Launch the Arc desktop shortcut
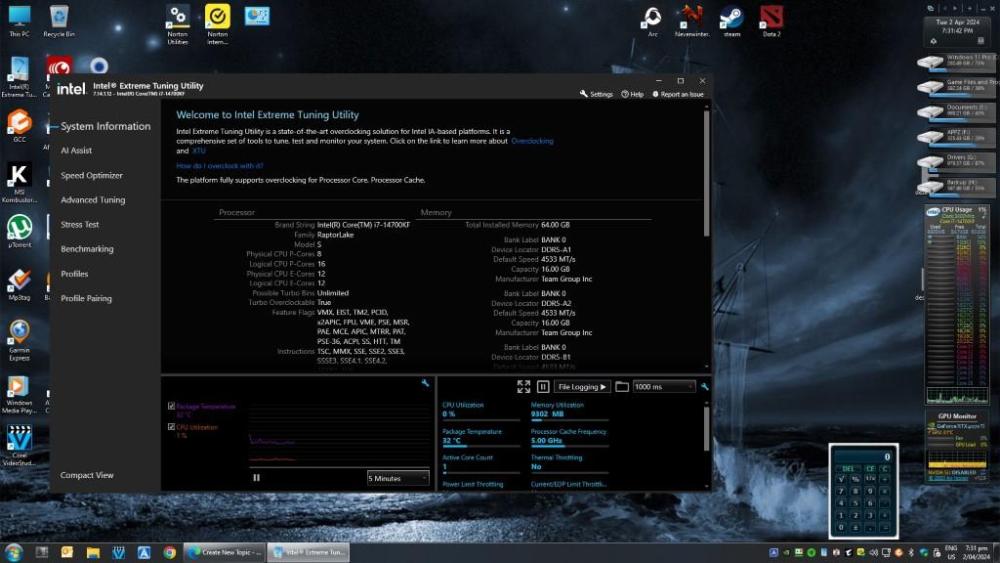The height and width of the screenshot is (563, 1000). (x=652, y=21)
